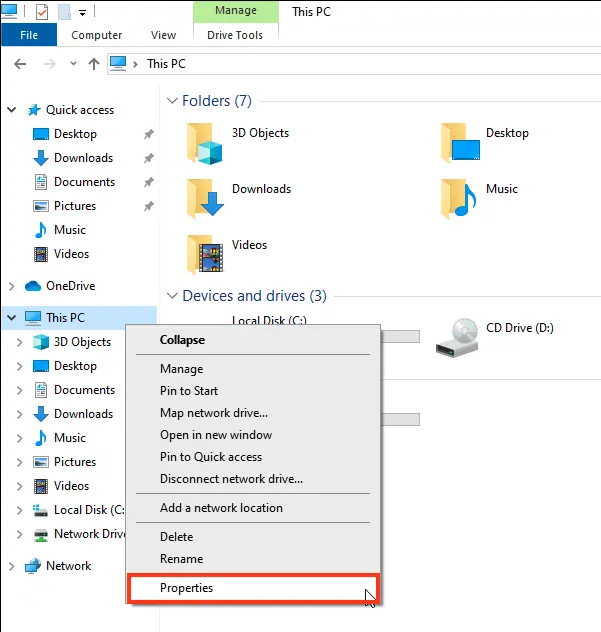
Task: Collapse the Folders (7) group
Action: coord(172,101)
